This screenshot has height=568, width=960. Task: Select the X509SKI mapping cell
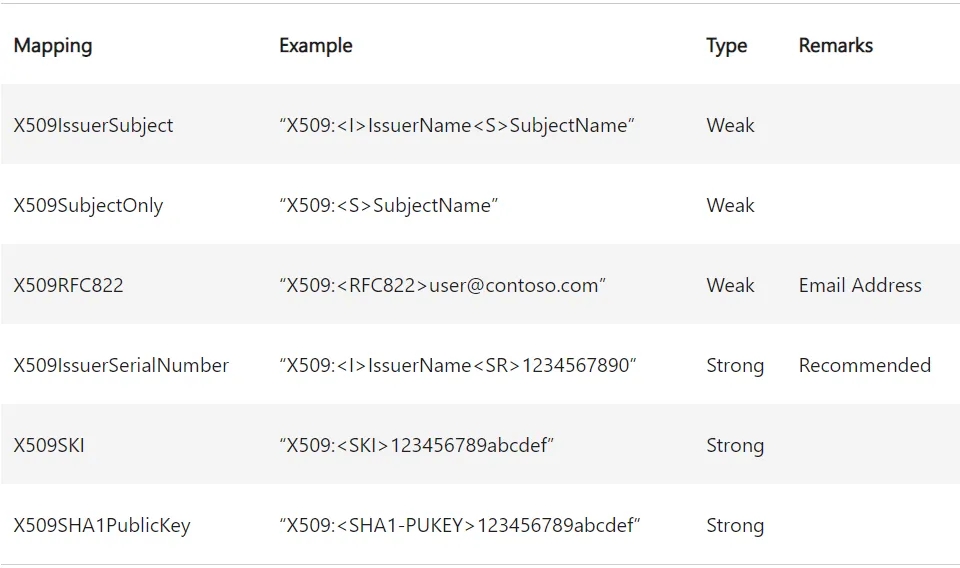49,445
